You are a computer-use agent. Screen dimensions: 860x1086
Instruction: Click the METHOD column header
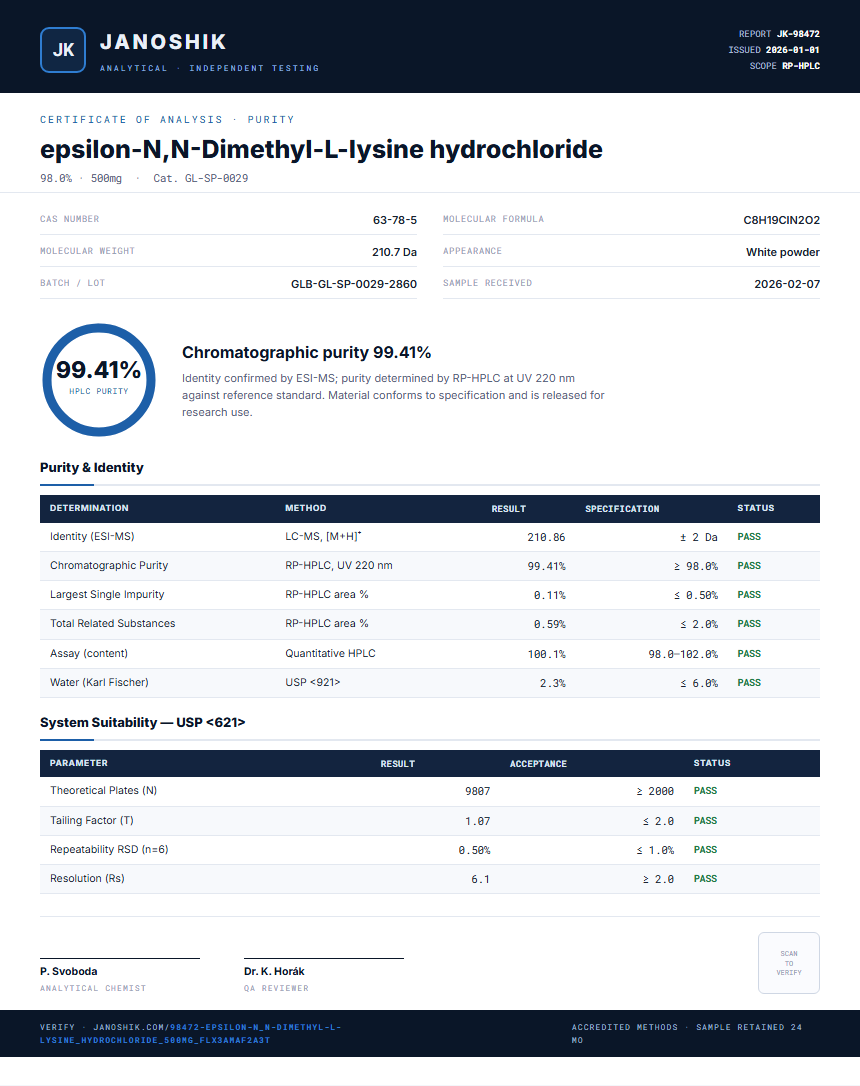coord(305,508)
